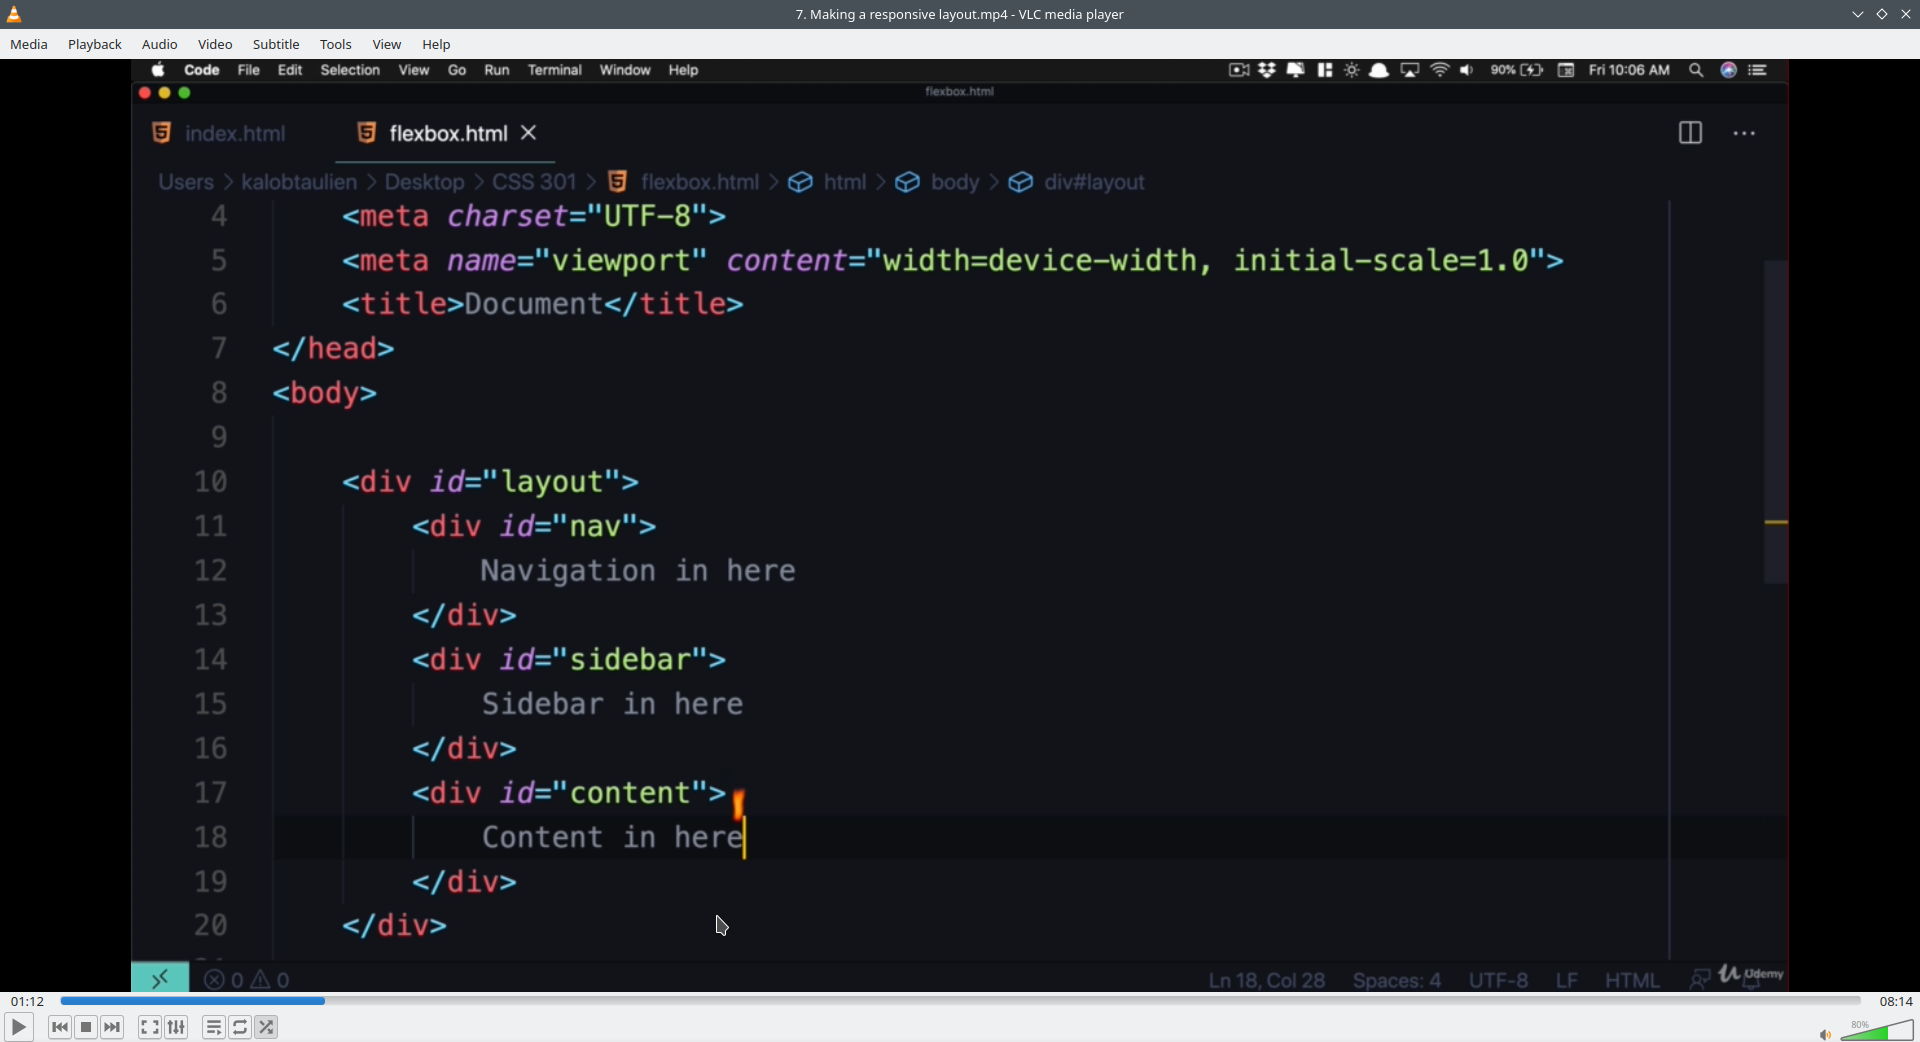Open the VLC Audio menu

159,44
